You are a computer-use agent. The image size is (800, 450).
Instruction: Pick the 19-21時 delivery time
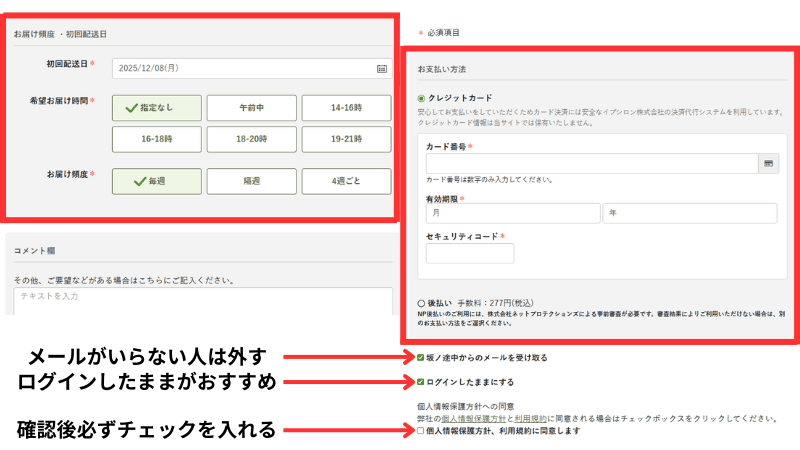(346, 139)
